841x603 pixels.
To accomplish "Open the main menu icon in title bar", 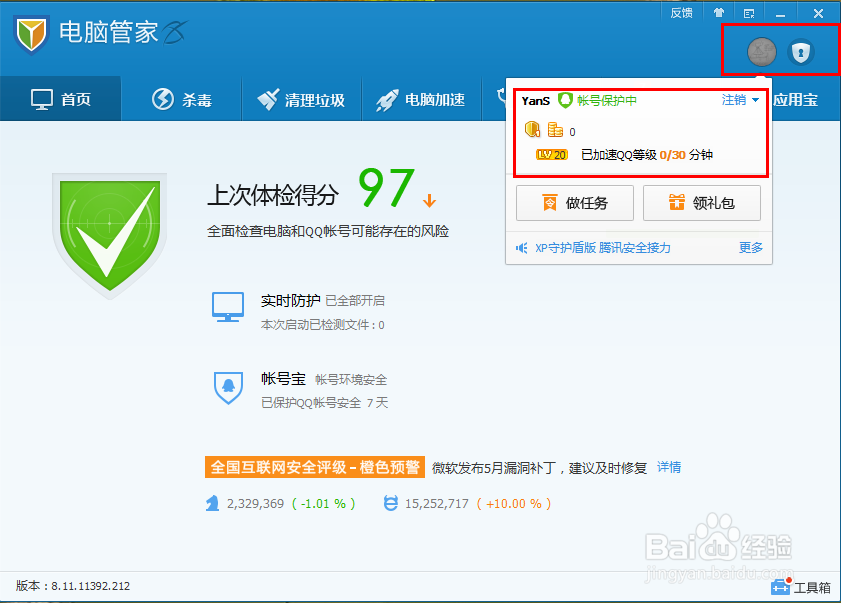I will point(749,13).
